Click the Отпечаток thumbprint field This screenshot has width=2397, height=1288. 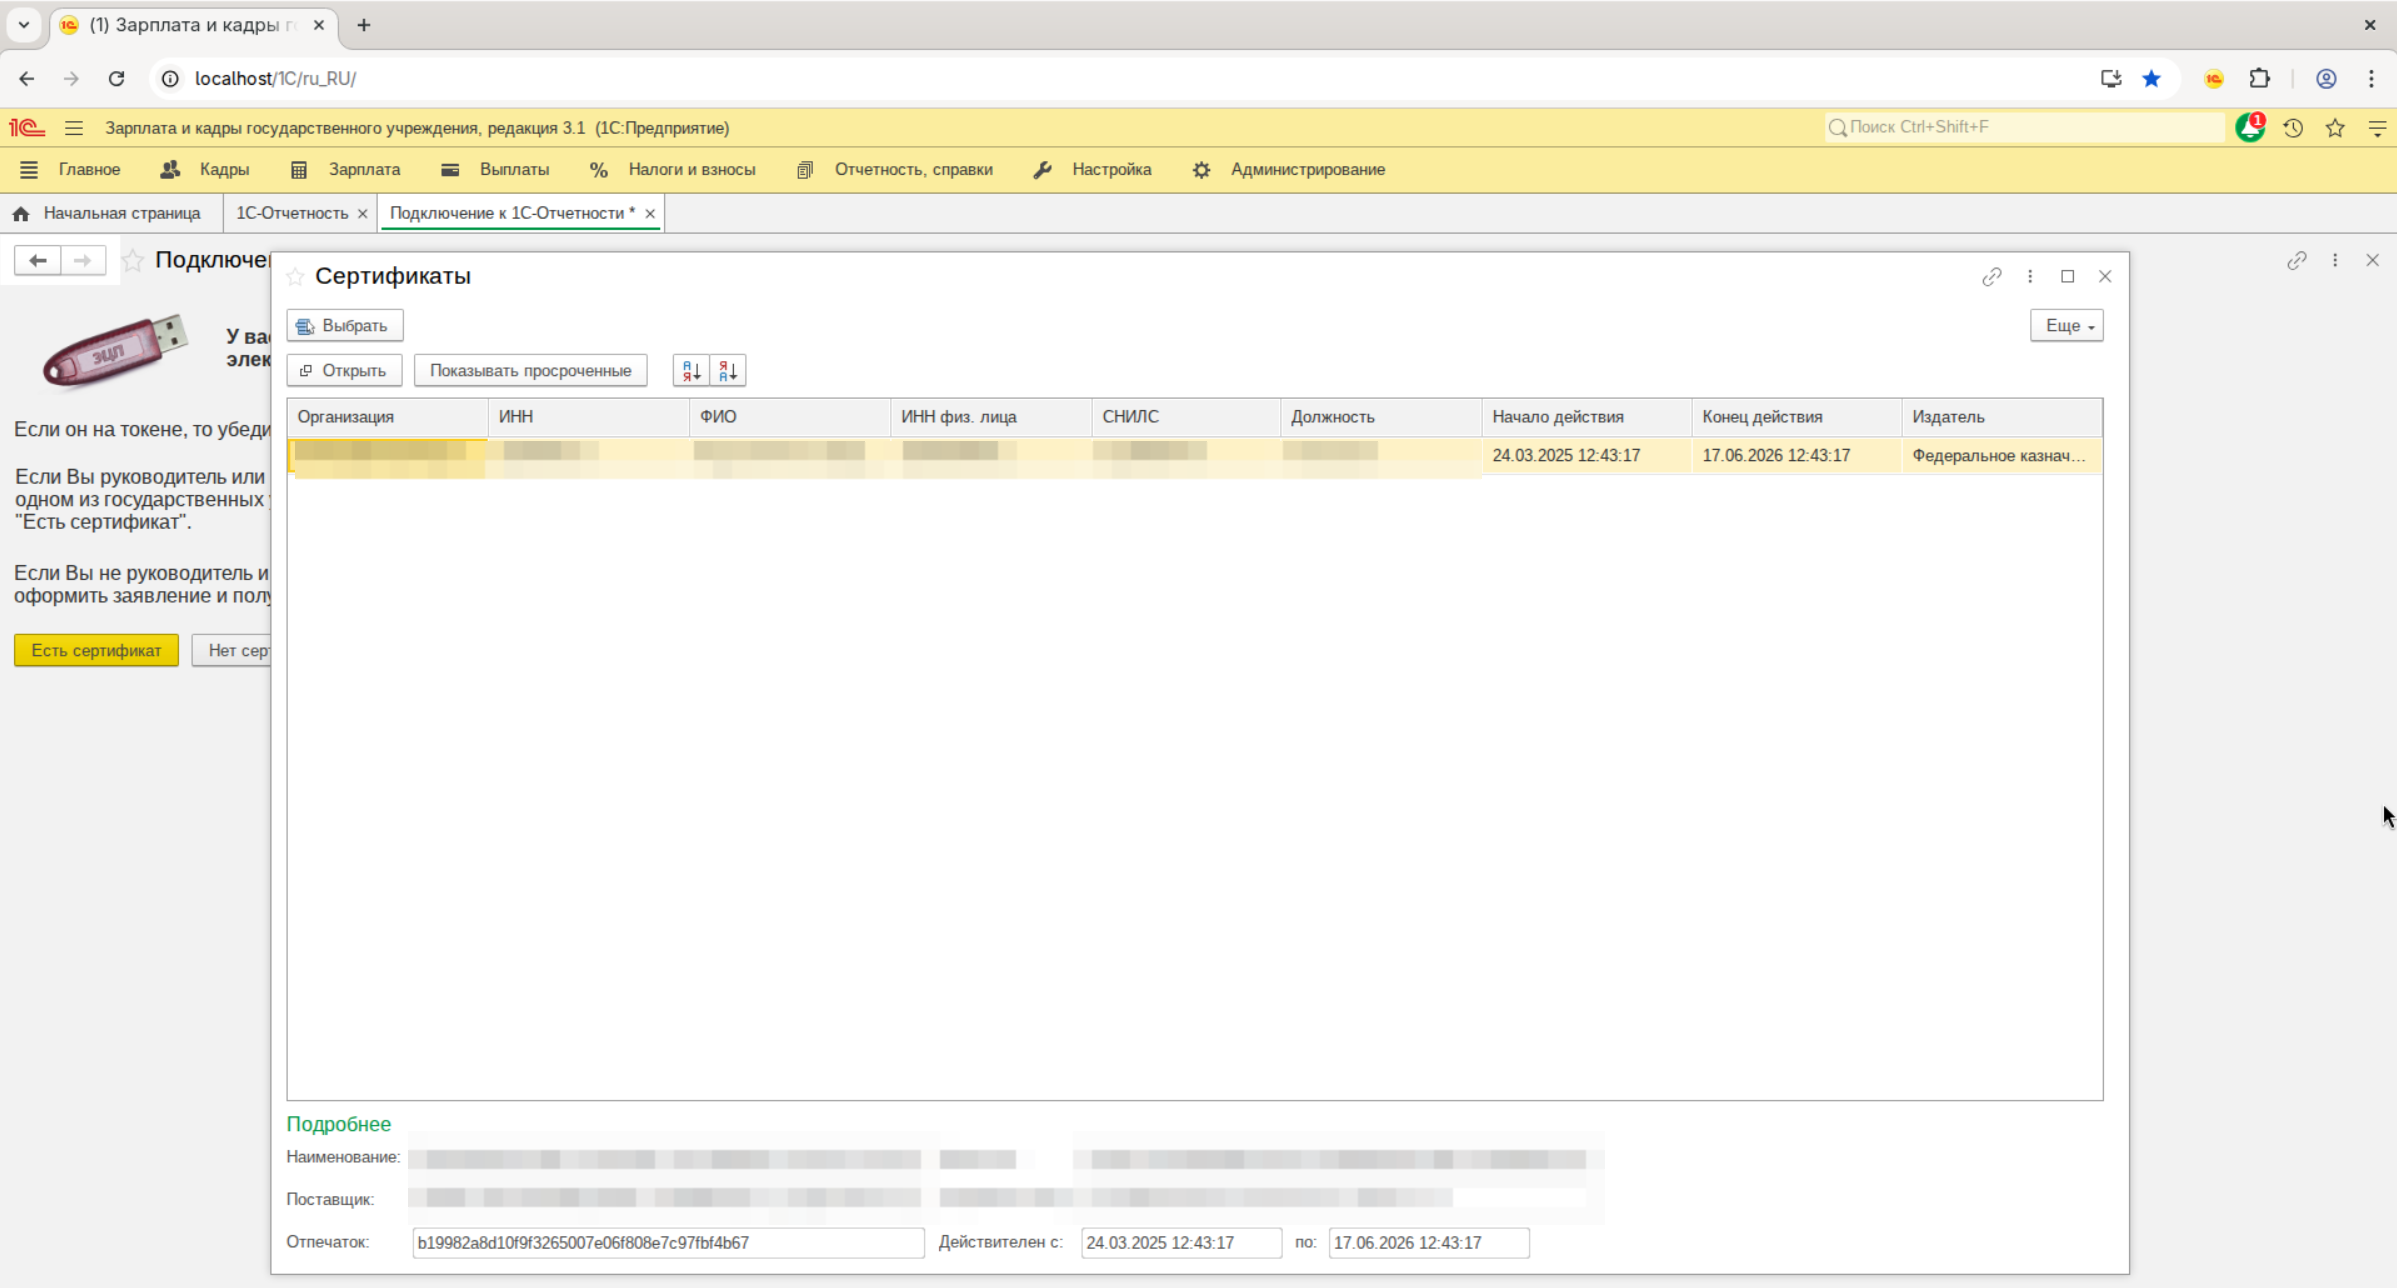(667, 1242)
